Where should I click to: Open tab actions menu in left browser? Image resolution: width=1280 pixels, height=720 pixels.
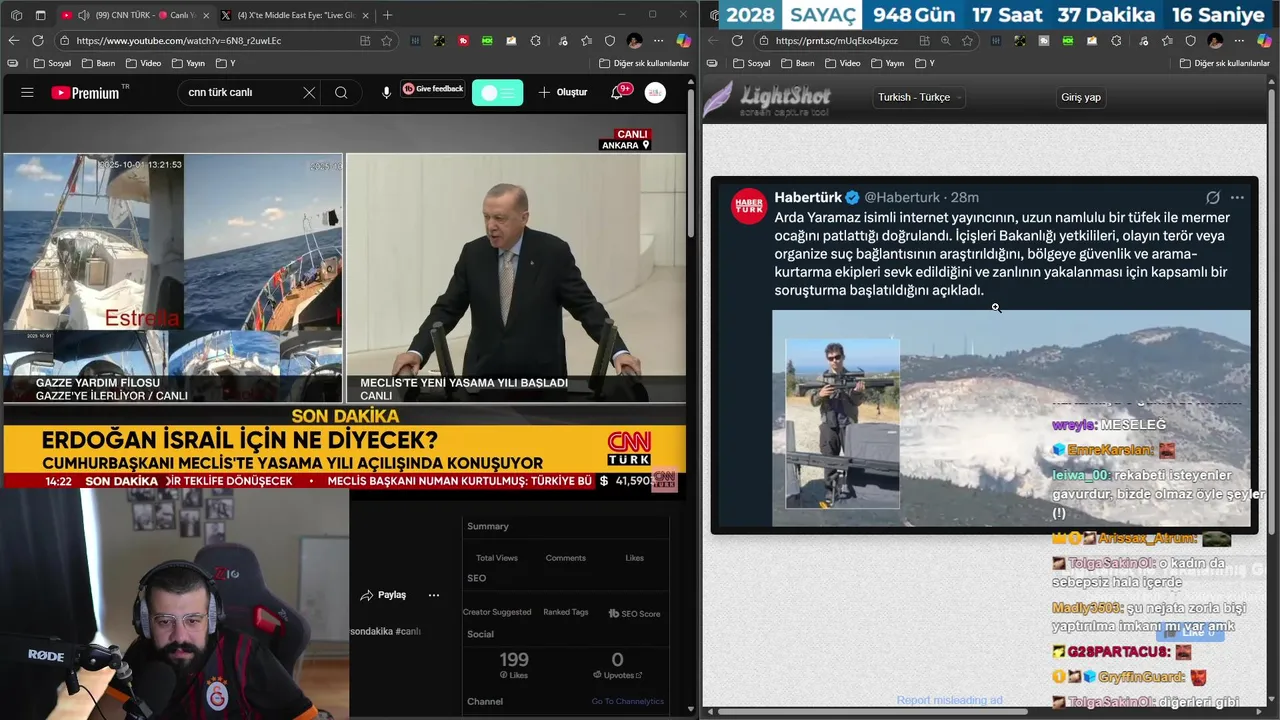pos(40,15)
